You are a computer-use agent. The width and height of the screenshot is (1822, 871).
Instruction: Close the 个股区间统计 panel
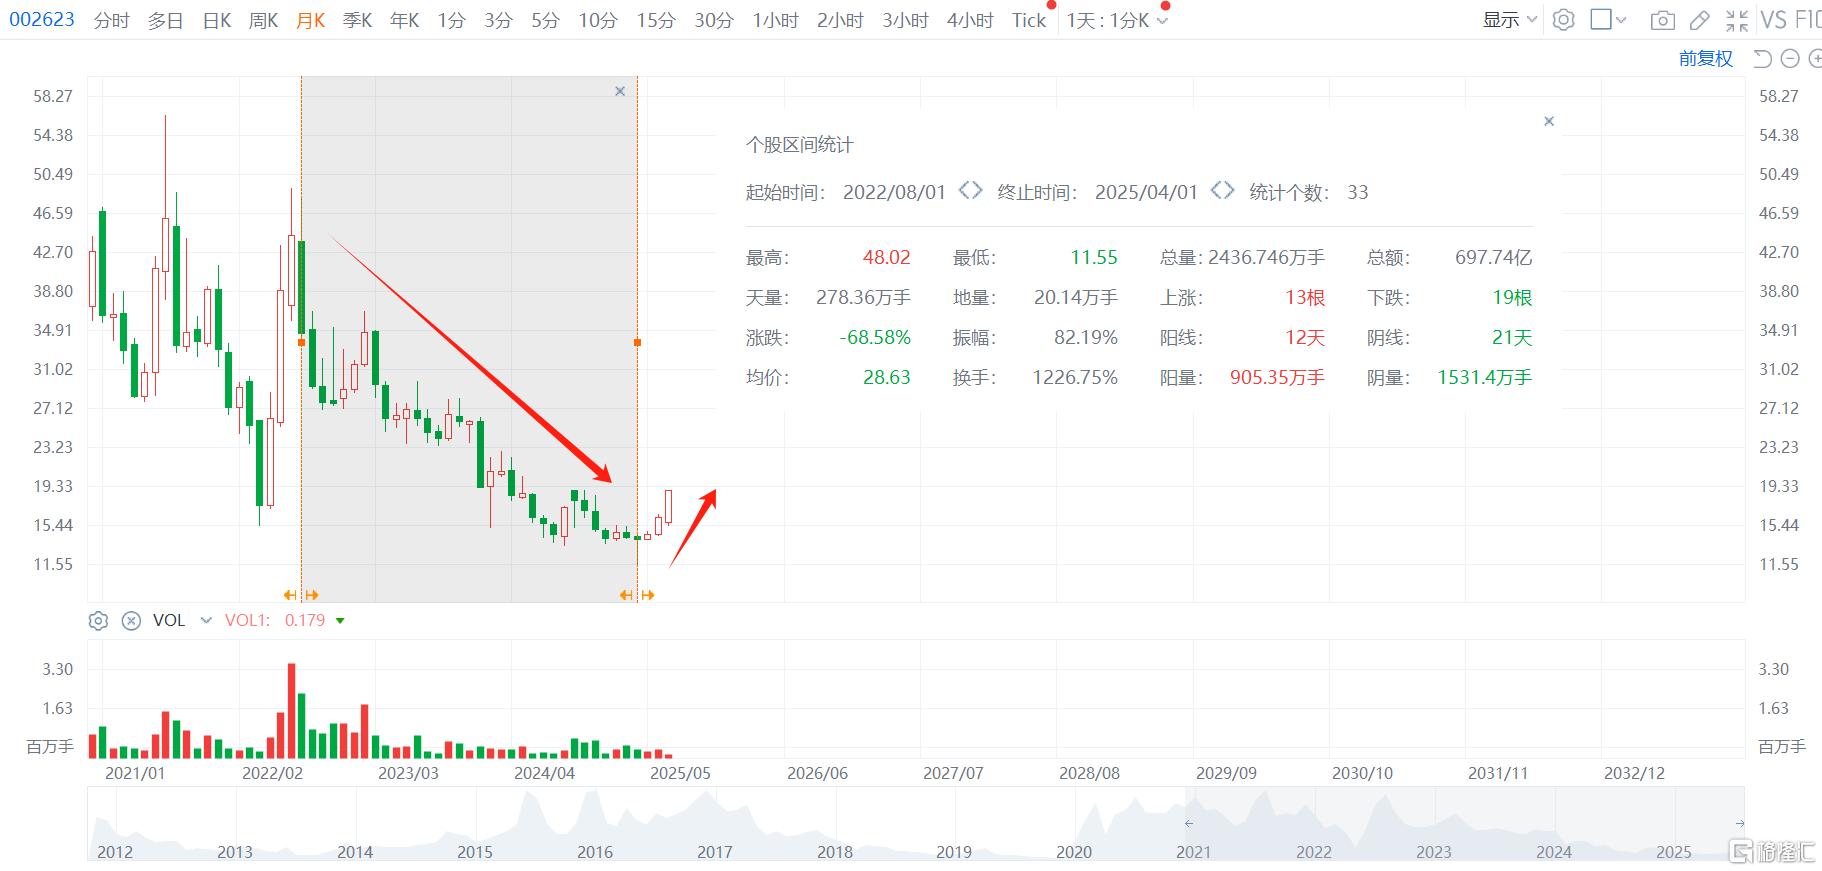click(1549, 121)
